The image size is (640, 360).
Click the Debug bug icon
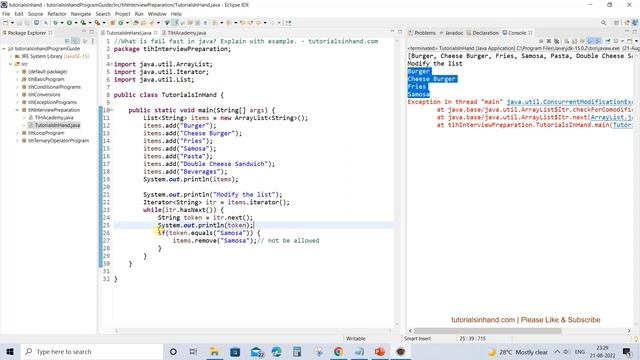(x=55, y=22)
